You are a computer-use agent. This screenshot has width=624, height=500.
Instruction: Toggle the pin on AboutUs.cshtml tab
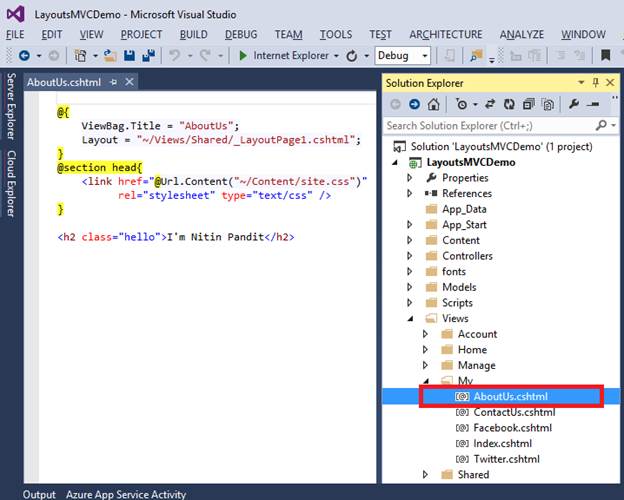[114, 82]
